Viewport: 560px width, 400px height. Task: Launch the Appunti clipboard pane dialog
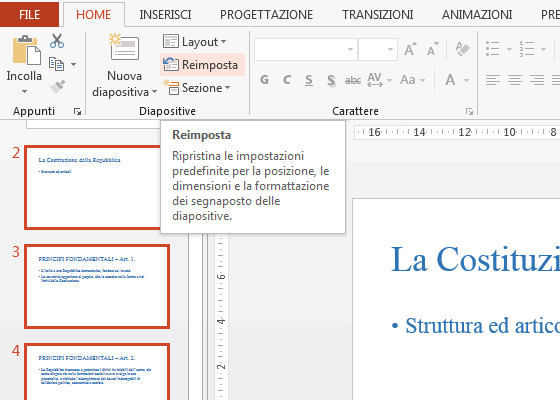tap(77, 112)
